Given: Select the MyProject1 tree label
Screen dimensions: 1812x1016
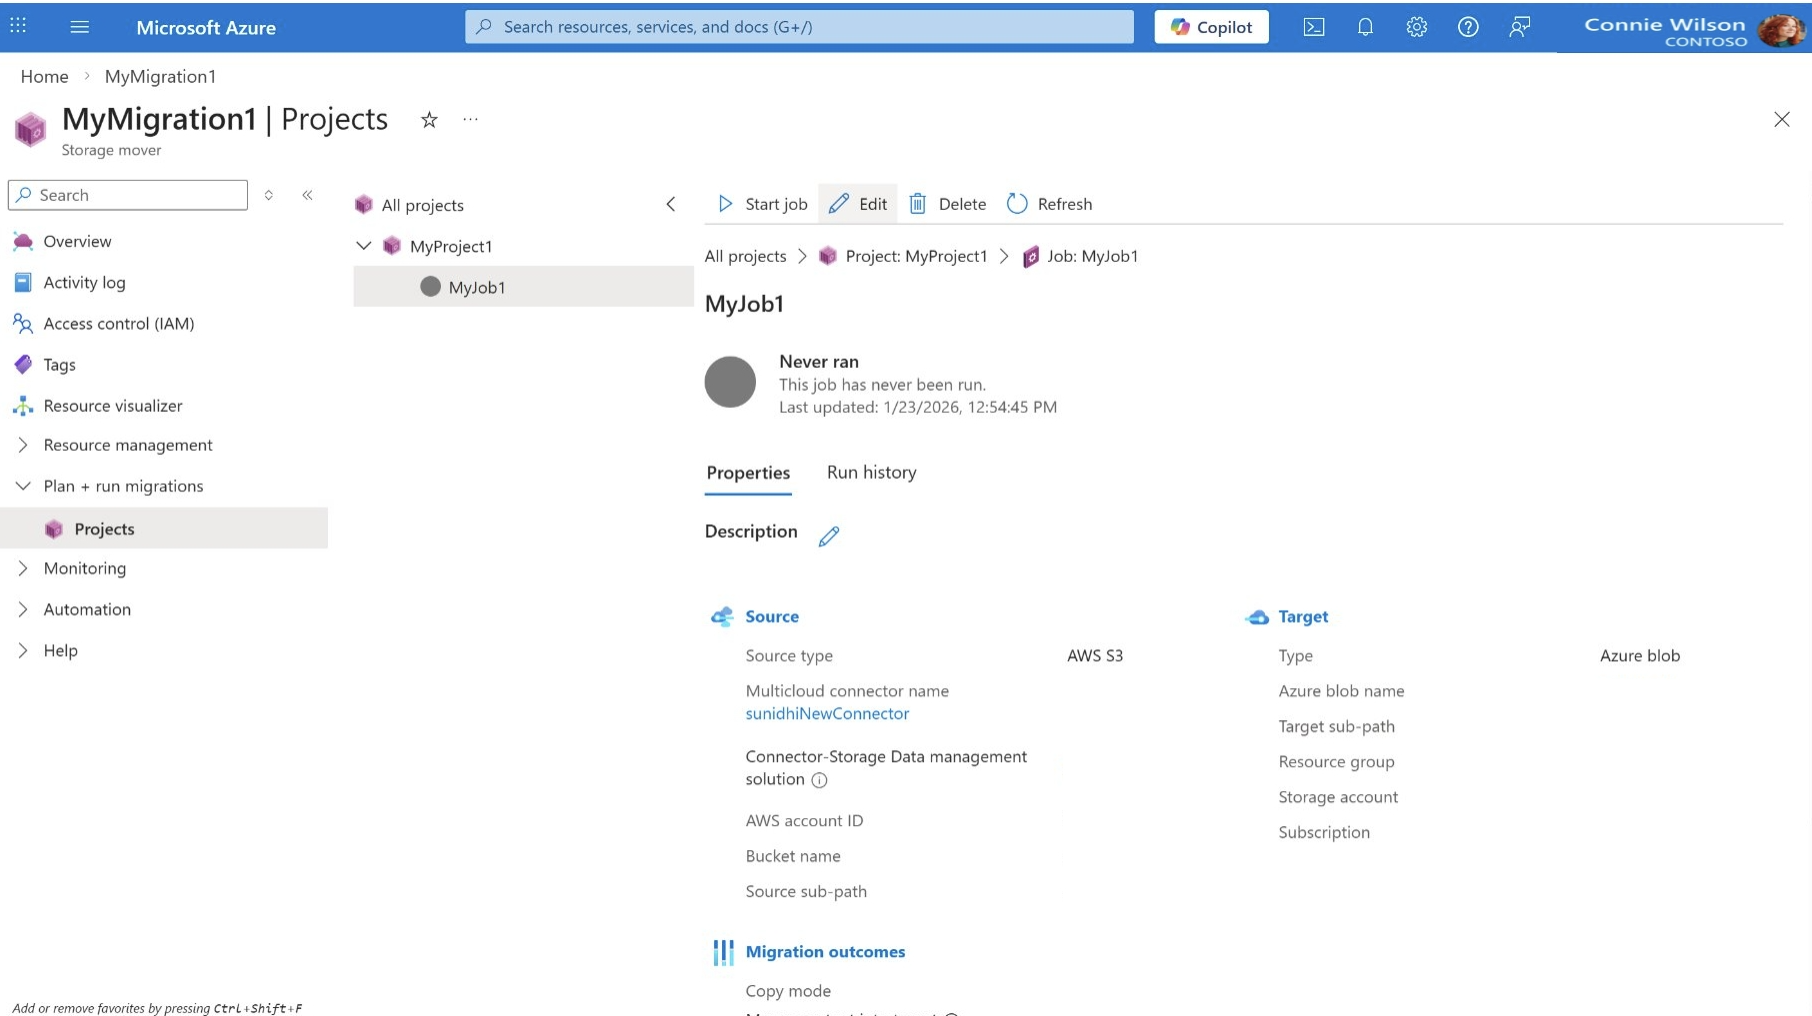Looking at the screenshot, I should pos(451,246).
